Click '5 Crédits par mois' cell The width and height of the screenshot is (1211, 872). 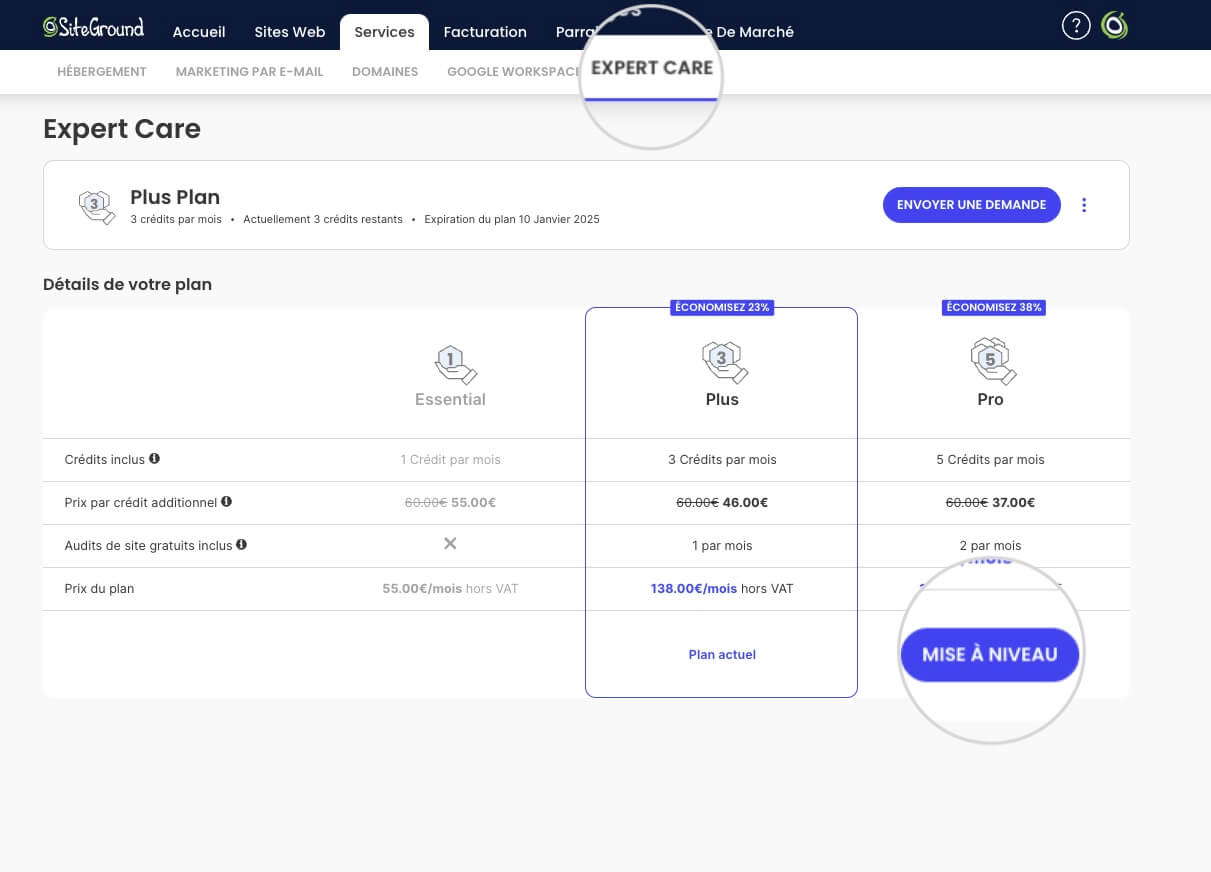(990, 460)
